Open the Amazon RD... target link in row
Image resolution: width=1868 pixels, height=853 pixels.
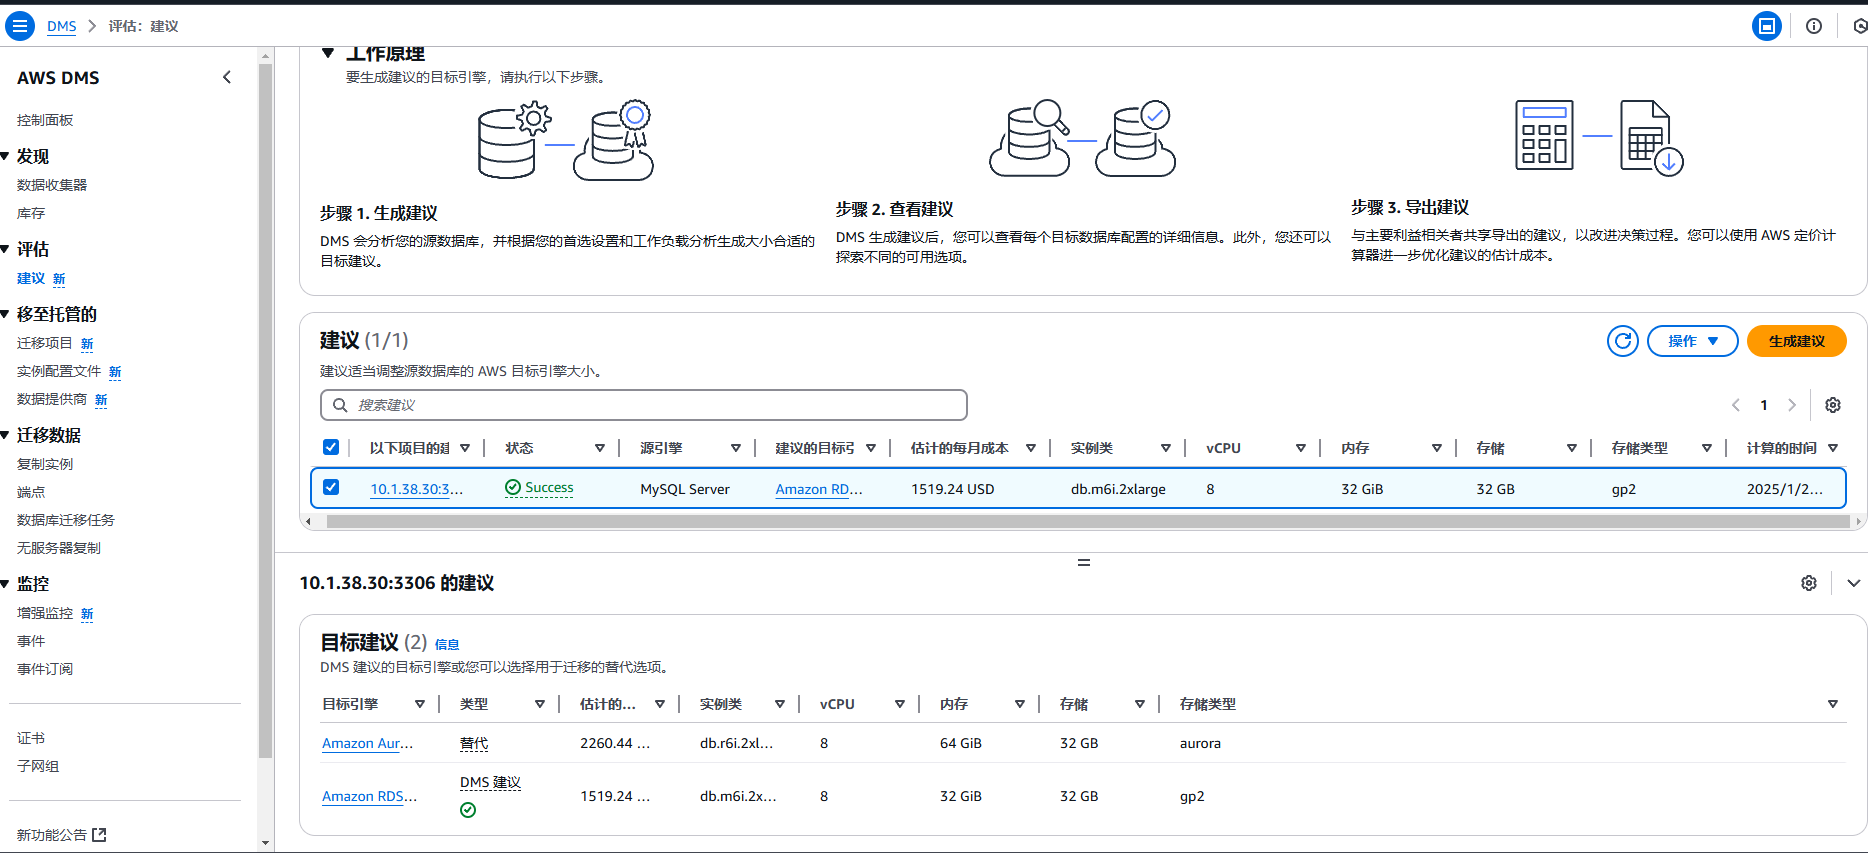819,489
